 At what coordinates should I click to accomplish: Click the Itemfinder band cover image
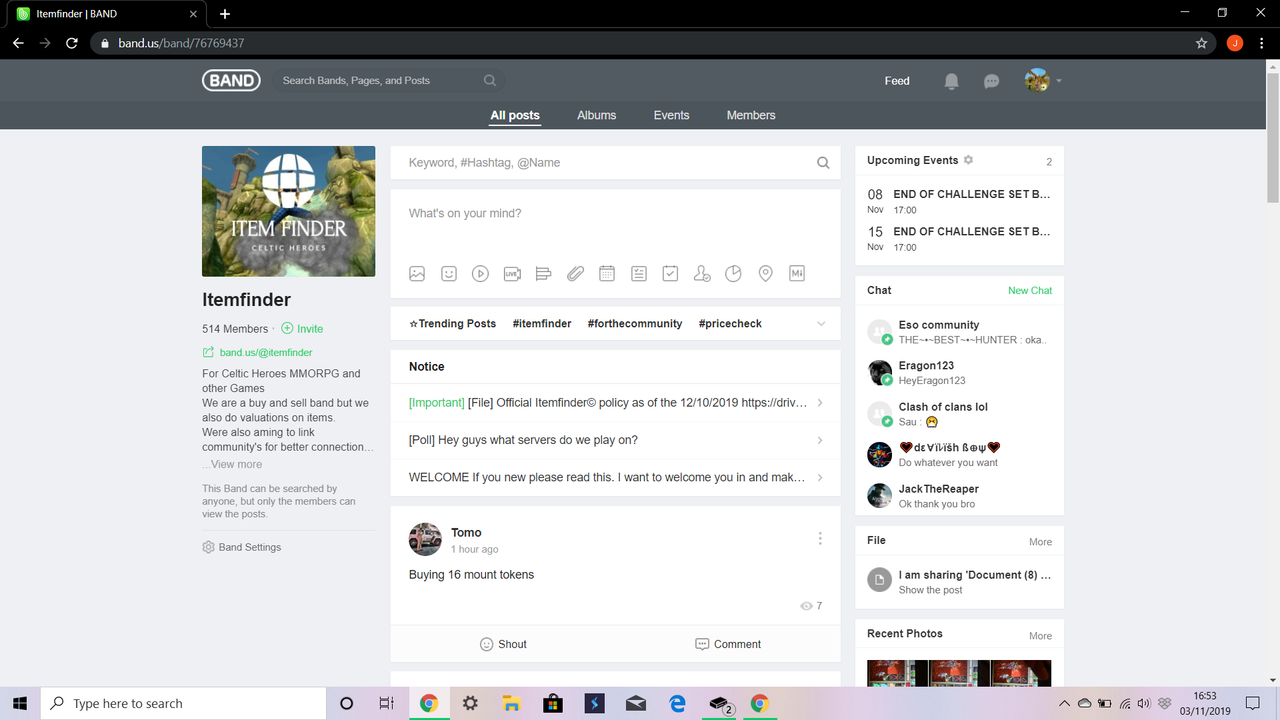click(x=288, y=211)
